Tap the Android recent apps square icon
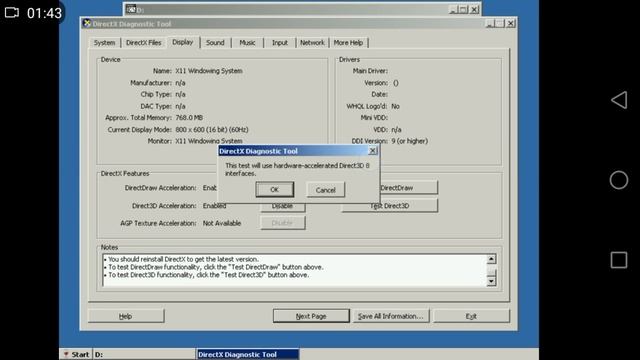The width and height of the screenshot is (640, 360). tap(619, 260)
